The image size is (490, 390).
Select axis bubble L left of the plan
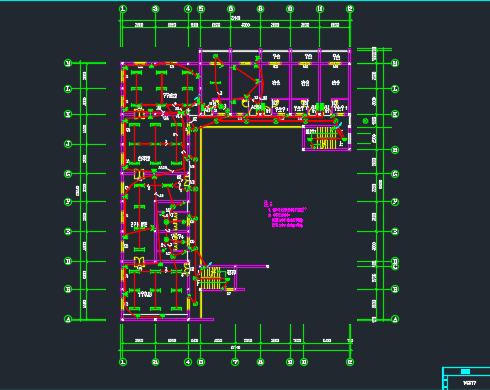(68, 89)
